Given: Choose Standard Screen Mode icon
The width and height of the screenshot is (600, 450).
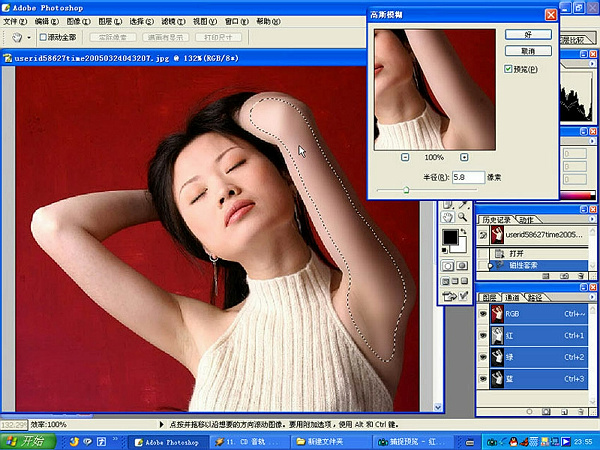Looking at the screenshot, I should [x=446, y=281].
